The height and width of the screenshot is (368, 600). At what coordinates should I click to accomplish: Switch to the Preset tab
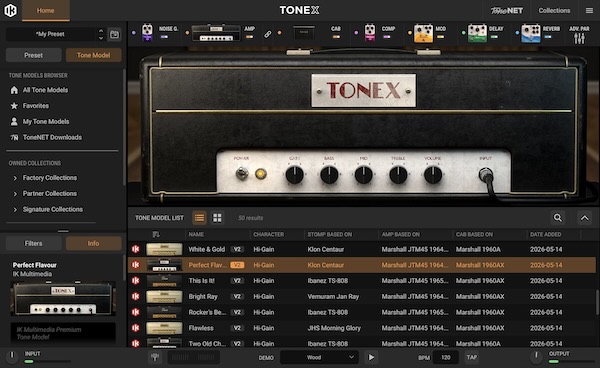pyautogui.click(x=33, y=55)
